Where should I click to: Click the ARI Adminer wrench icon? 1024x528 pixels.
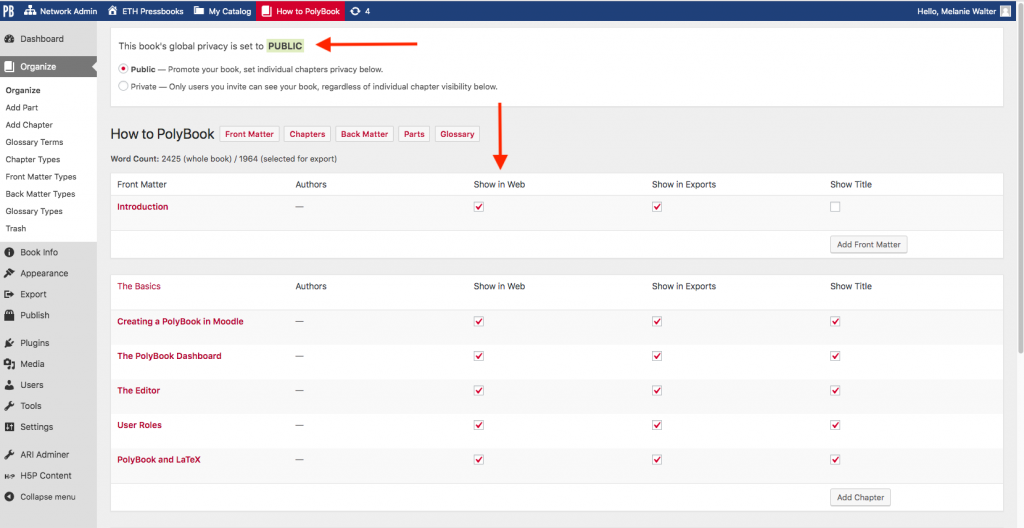pyautogui.click(x=9, y=455)
